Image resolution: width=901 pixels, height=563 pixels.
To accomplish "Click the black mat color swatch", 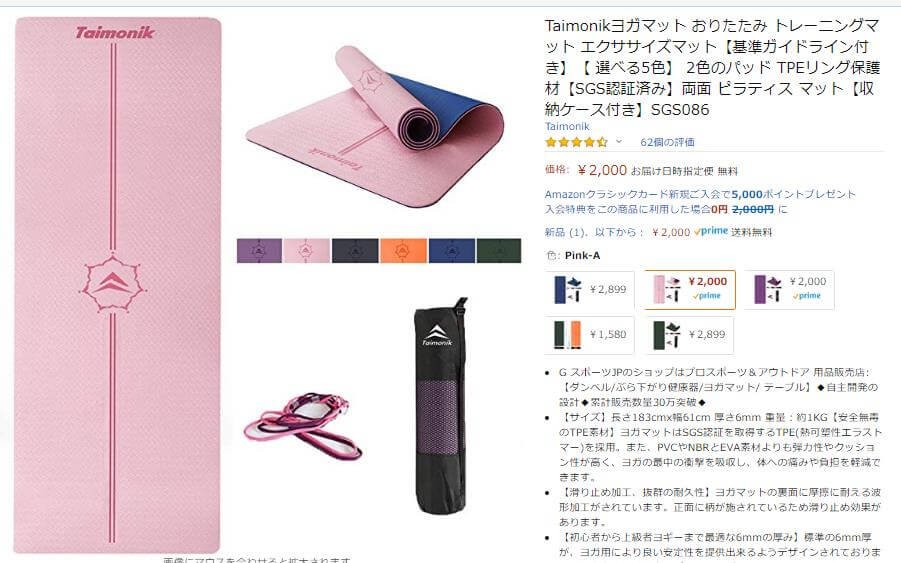I will 355,250.
